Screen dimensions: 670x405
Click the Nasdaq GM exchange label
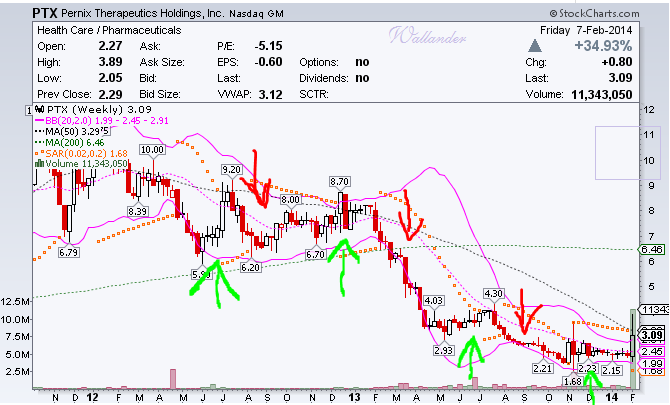click(256, 14)
